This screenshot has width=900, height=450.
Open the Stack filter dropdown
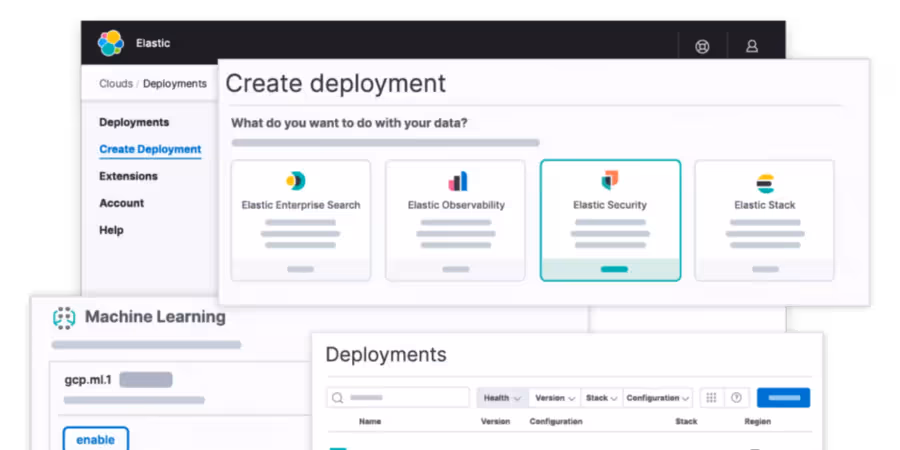coord(602,398)
